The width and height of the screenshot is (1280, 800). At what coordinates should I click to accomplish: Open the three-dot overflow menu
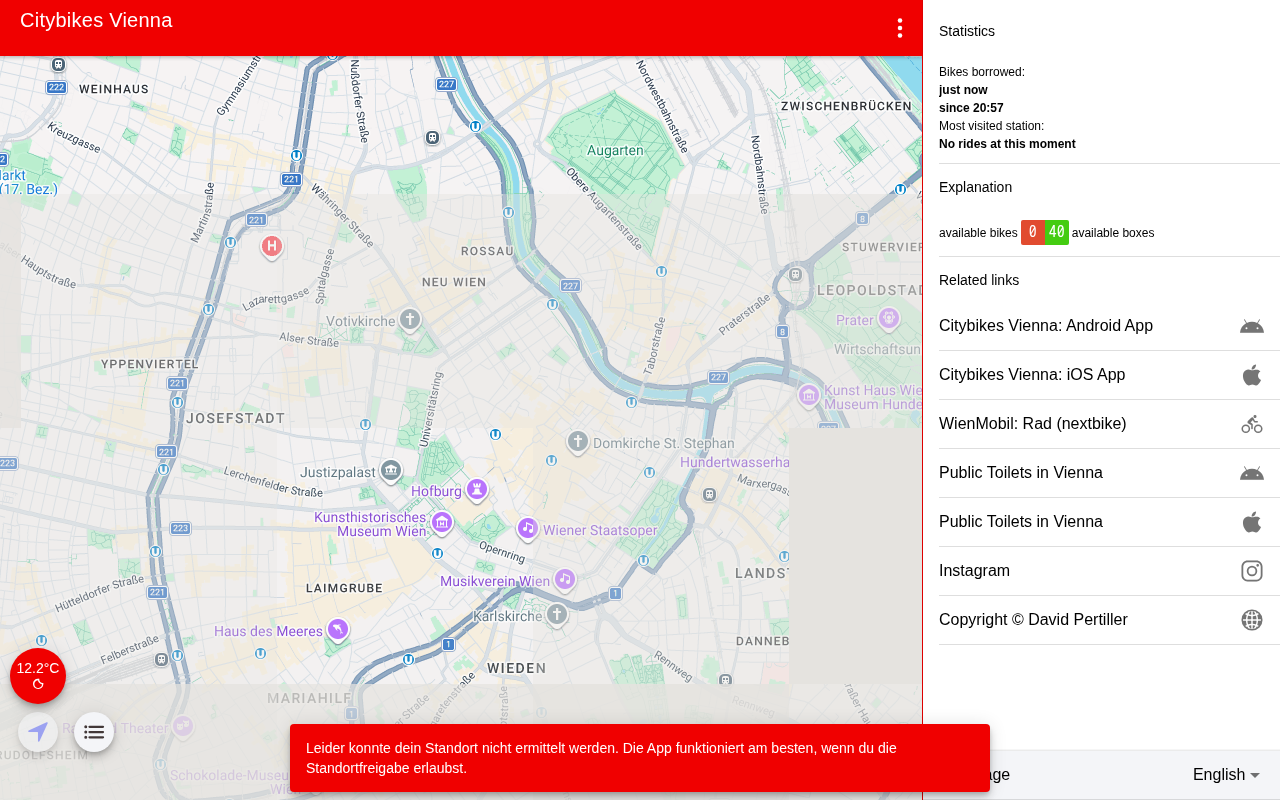click(900, 28)
